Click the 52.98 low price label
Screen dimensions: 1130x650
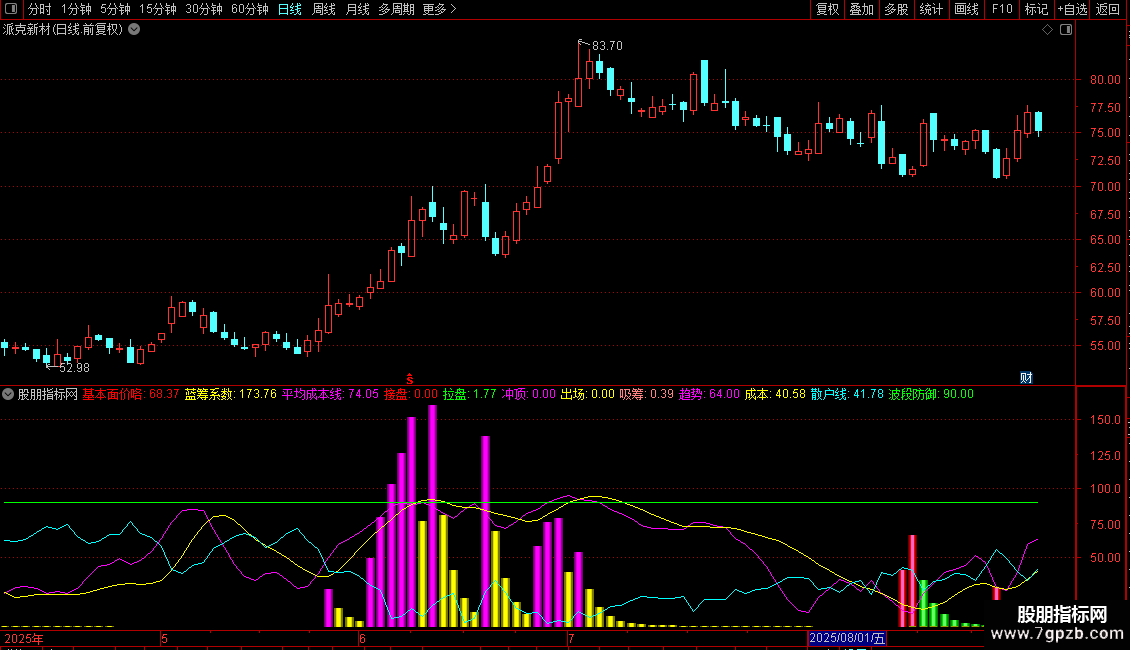tap(74, 368)
